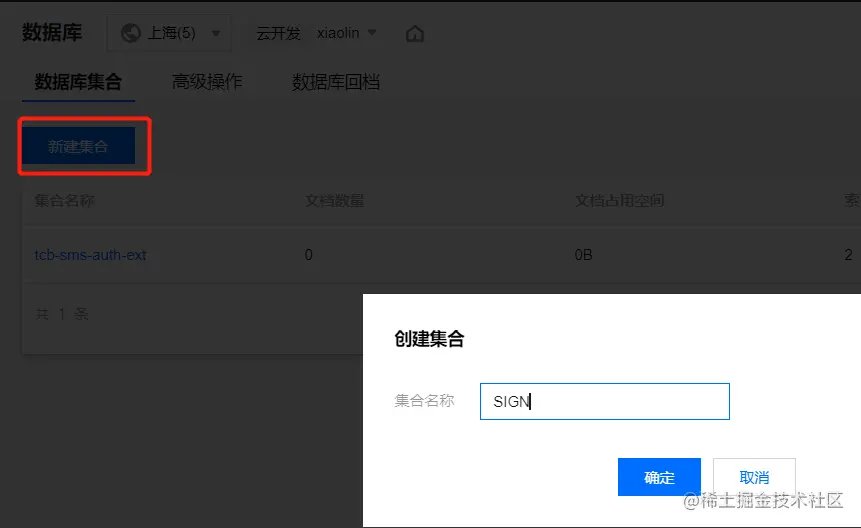Image resolution: width=861 pixels, height=528 pixels.
Task: Click the 文档数量 column header
Action: (335, 201)
